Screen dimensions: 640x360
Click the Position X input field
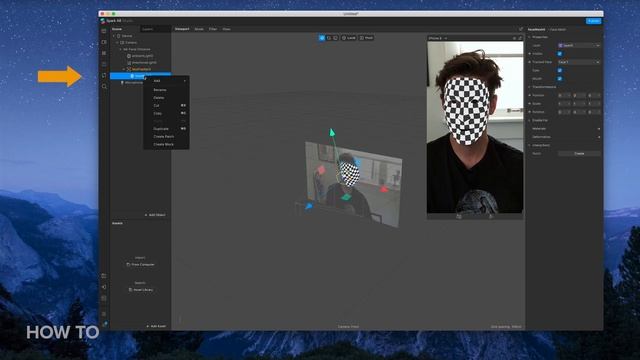click(564, 96)
